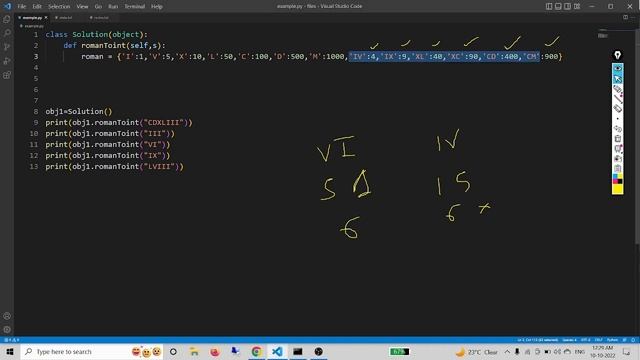
Task: Open the Source Control view
Action: click(7, 47)
